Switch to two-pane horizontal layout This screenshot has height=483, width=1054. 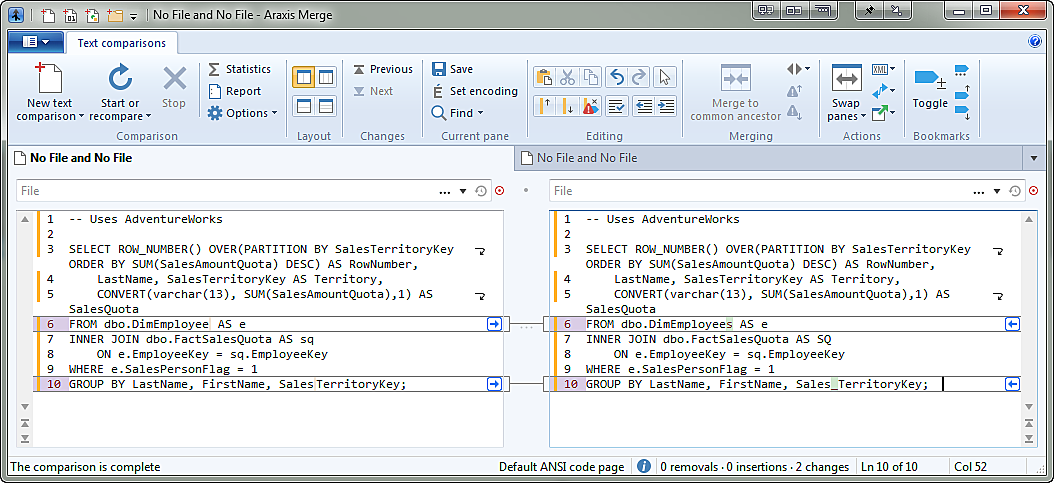303,105
